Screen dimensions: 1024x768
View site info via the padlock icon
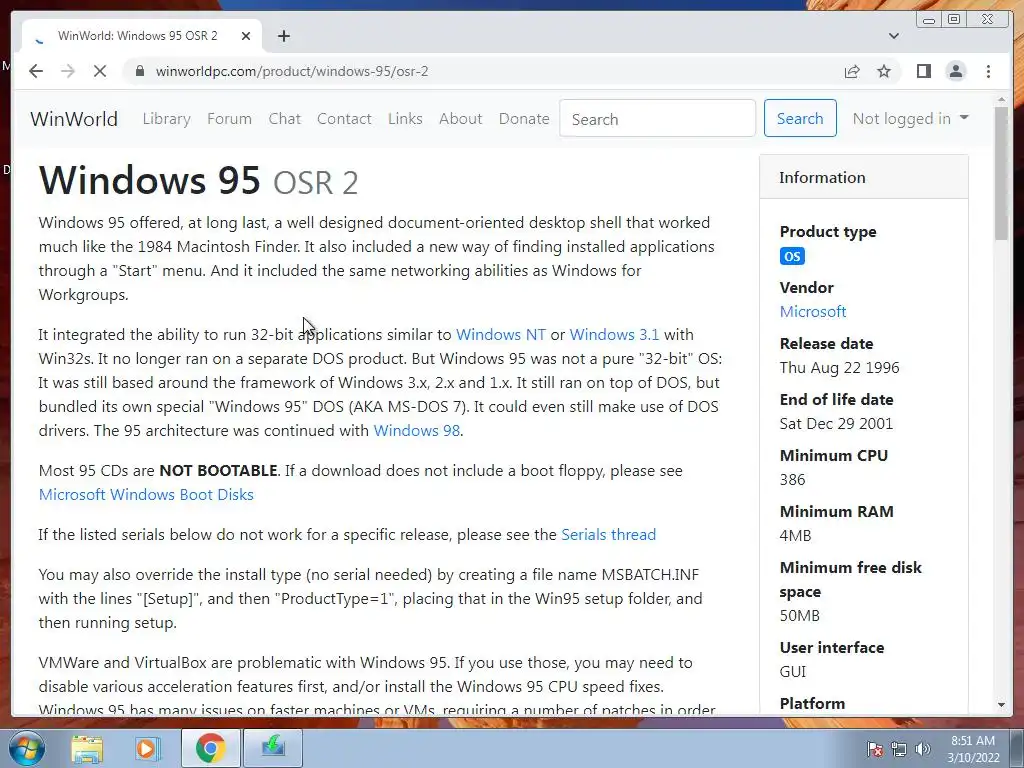point(139,71)
